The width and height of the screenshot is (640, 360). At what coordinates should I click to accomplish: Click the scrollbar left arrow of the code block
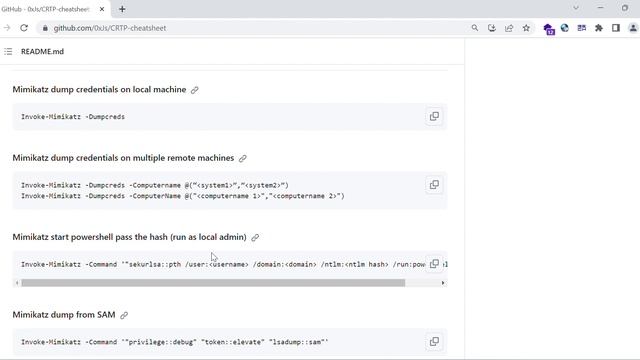pyautogui.click(x=17, y=283)
